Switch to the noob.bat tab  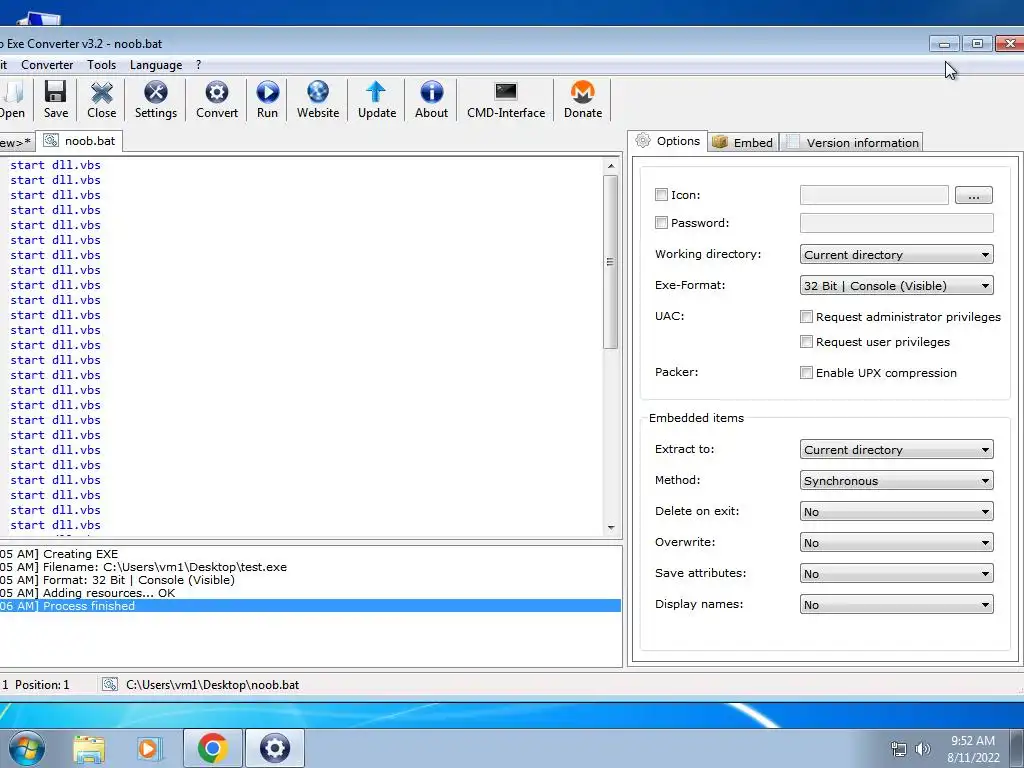79,140
